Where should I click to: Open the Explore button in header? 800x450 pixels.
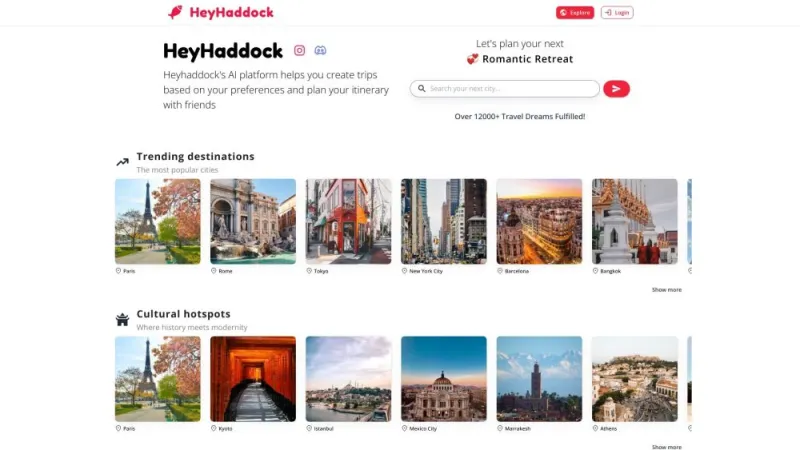[x=575, y=12]
